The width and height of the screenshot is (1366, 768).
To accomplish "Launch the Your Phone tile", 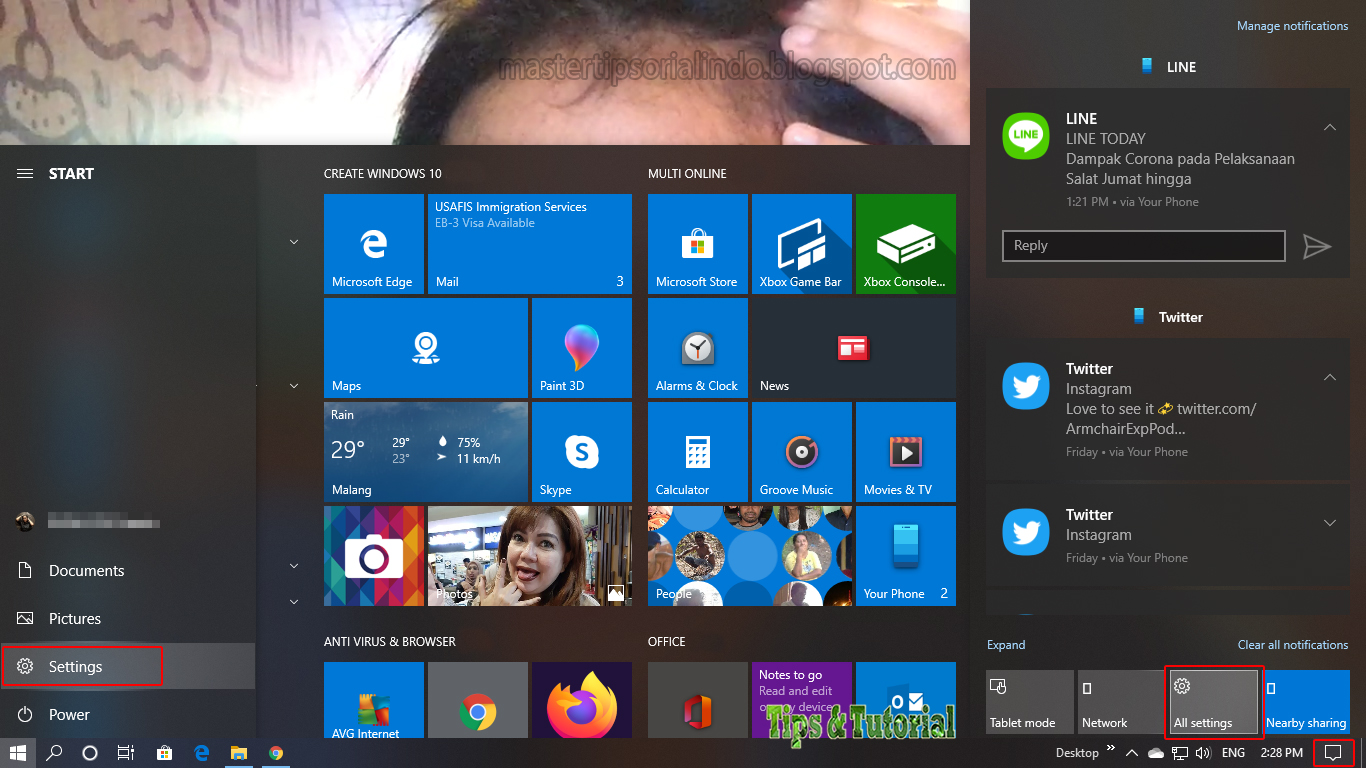I will (x=906, y=555).
